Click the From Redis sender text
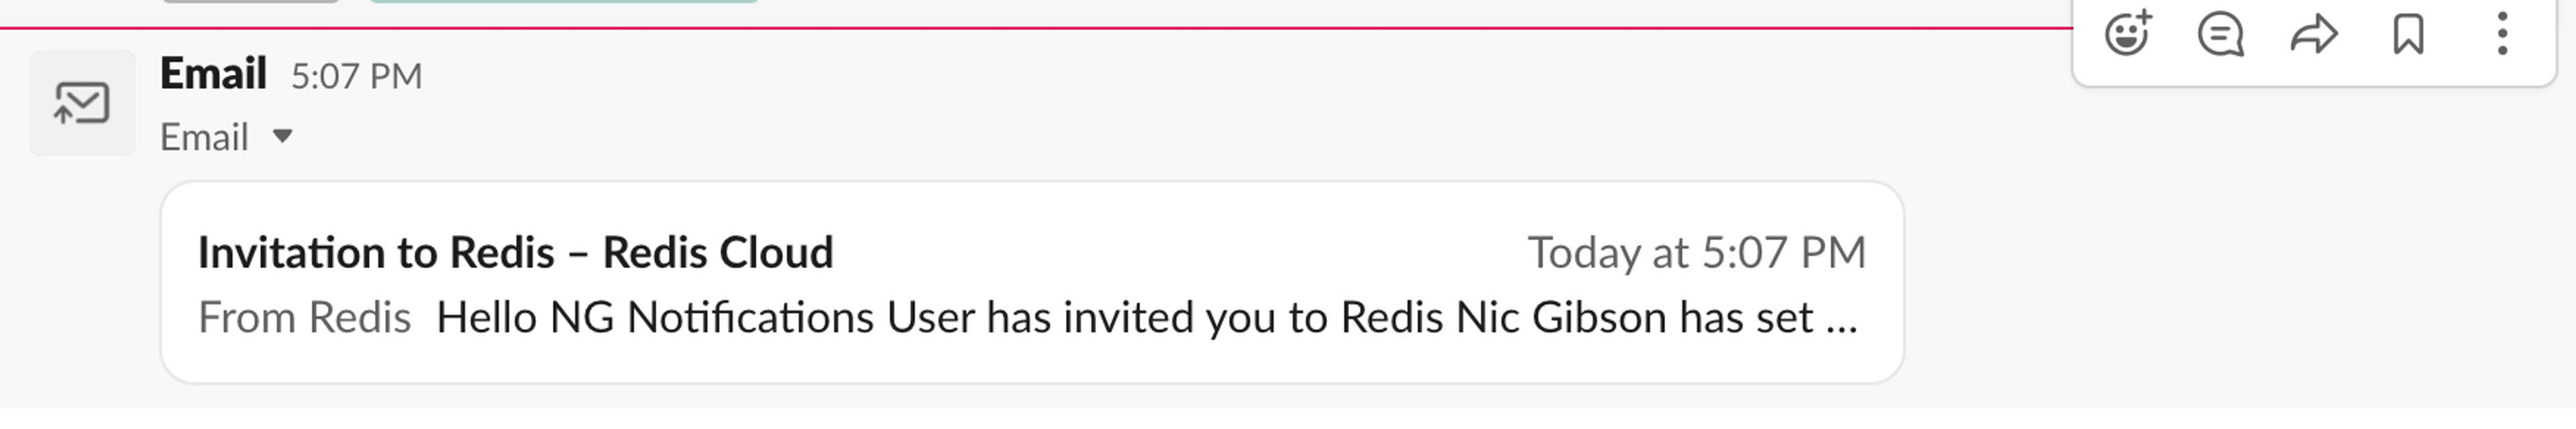2576x429 pixels. [x=304, y=317]
